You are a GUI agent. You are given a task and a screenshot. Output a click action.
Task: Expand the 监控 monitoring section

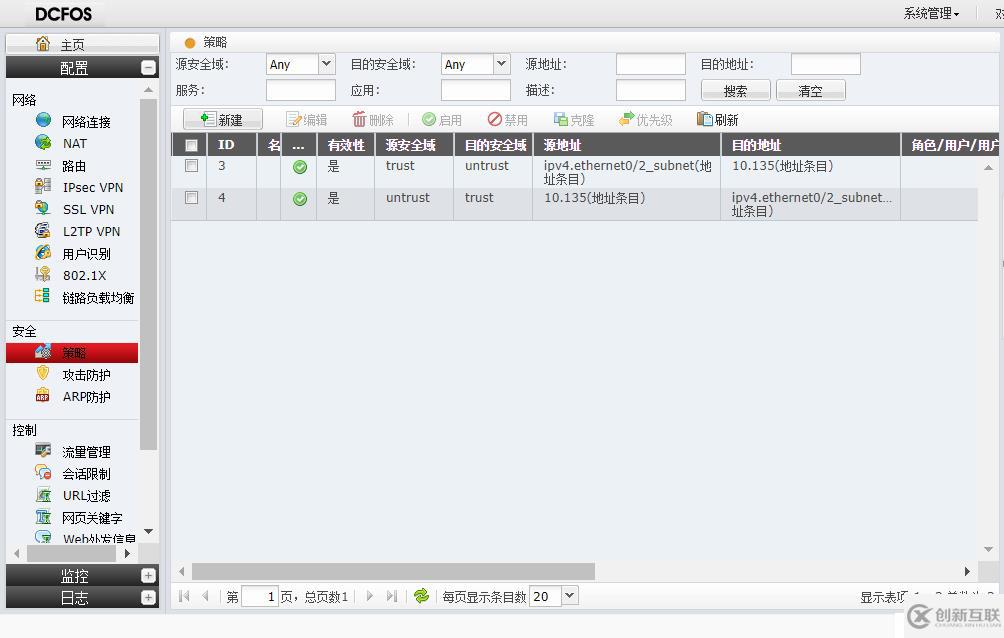148,575
